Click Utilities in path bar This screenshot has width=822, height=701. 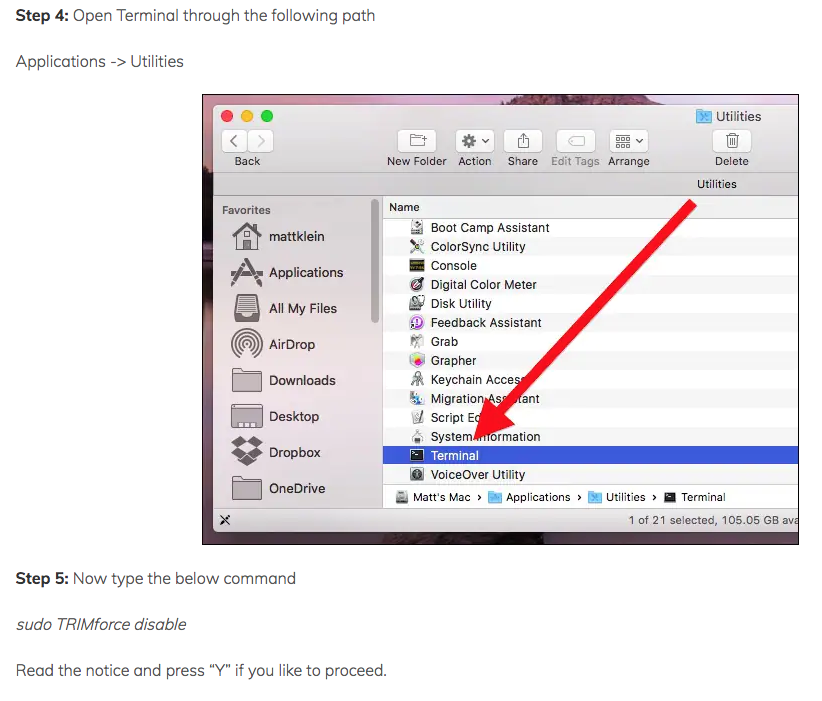(x=617, y=497)
